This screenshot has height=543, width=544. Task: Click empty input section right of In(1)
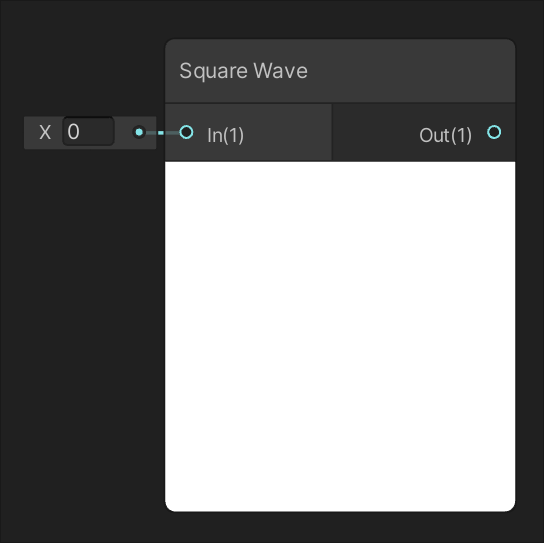[287, 133]
